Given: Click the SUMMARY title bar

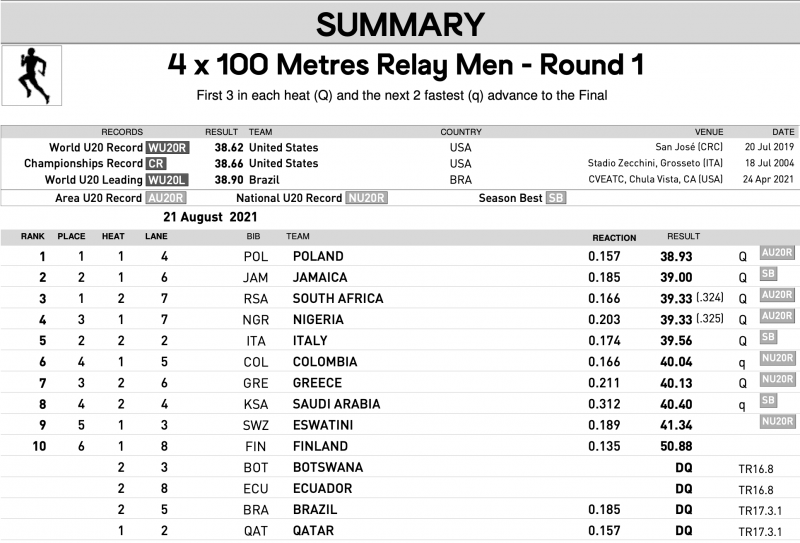Looking at the screenshot, I should (400, 24).
